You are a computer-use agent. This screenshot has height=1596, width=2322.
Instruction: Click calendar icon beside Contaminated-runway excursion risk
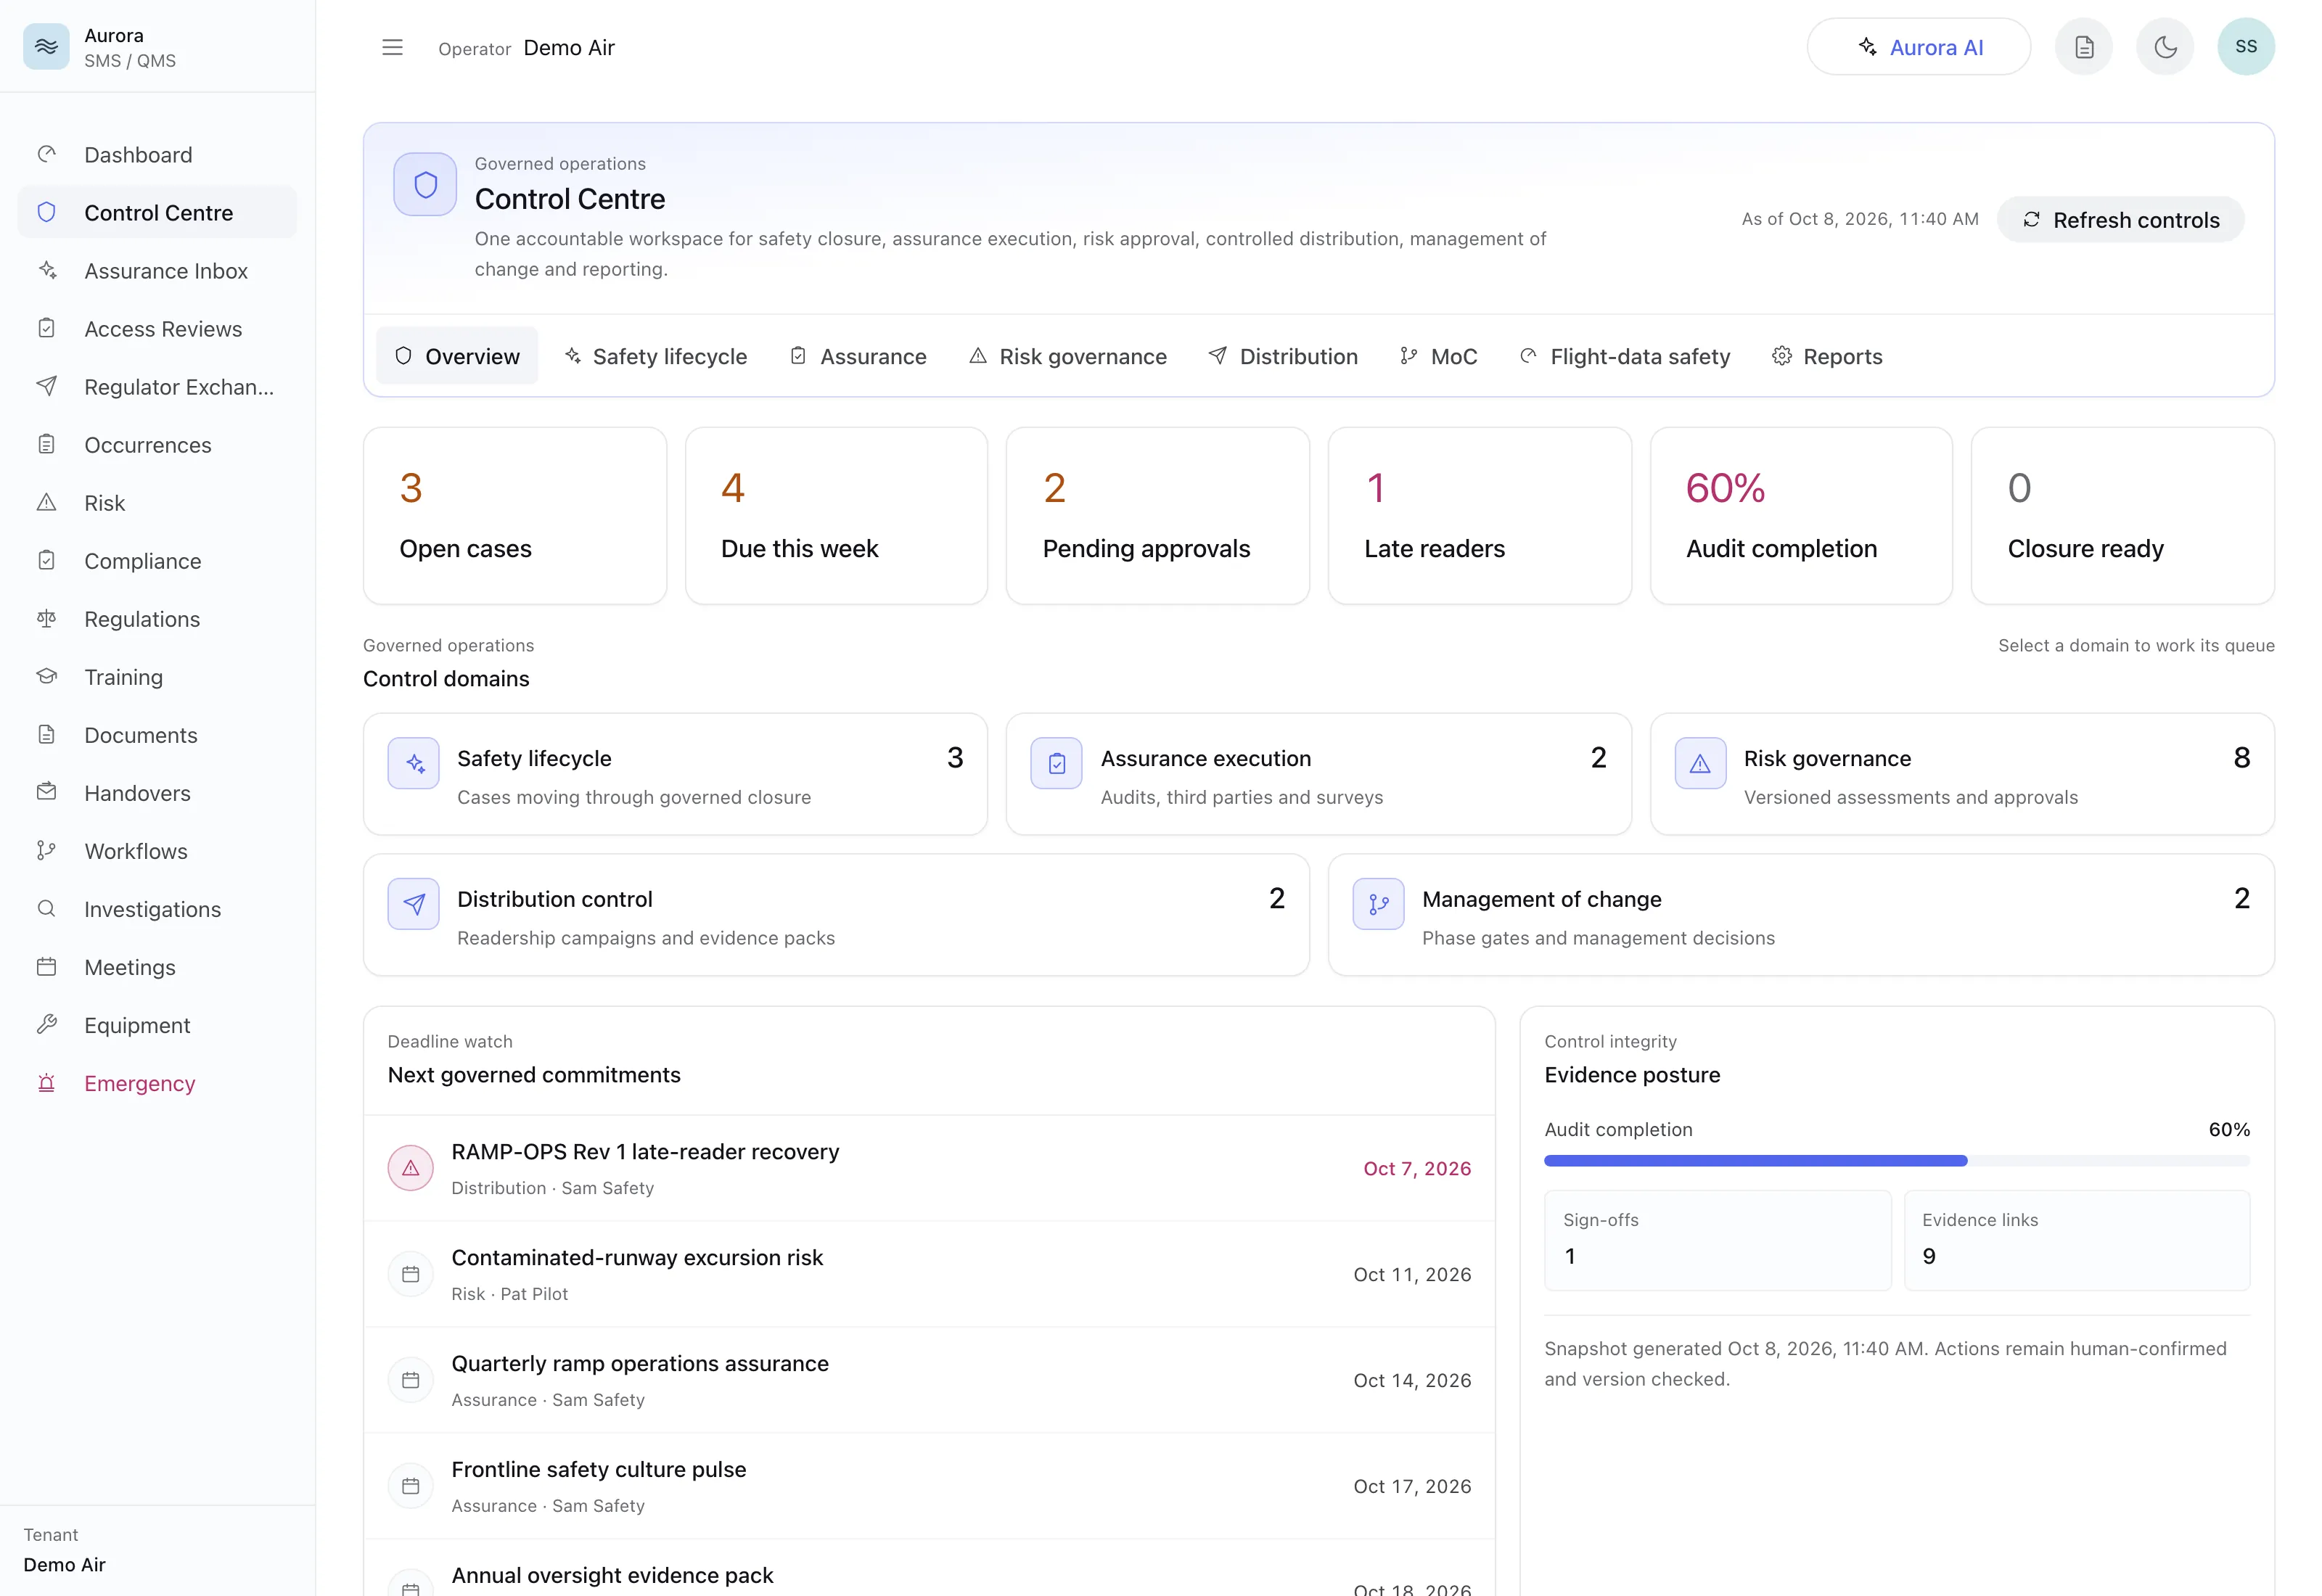[410, 1274]
